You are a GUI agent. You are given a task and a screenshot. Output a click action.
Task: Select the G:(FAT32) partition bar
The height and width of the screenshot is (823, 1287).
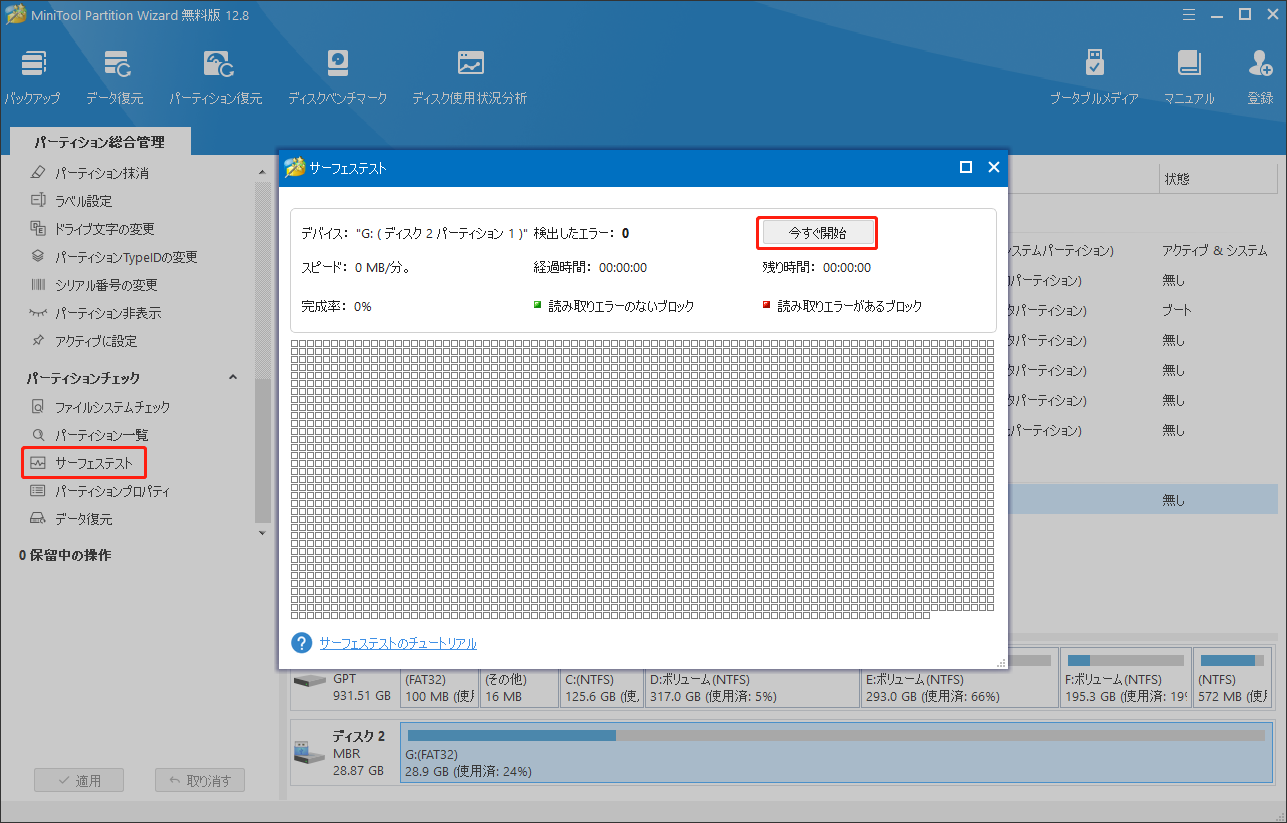836,751
